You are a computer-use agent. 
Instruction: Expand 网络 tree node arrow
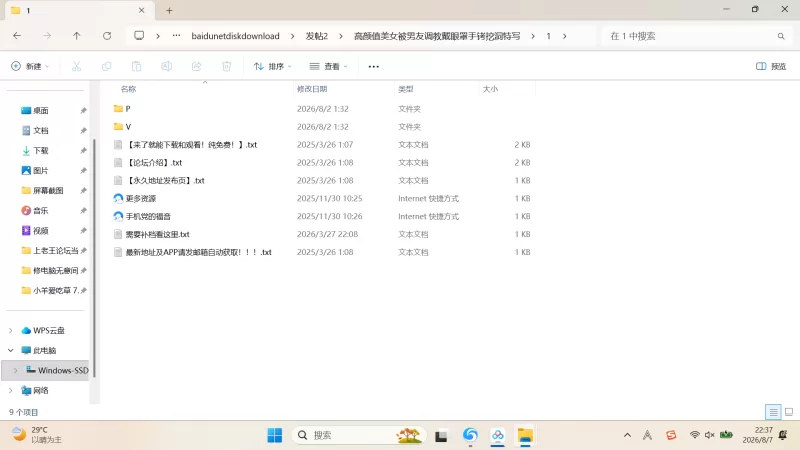point(11,390)
